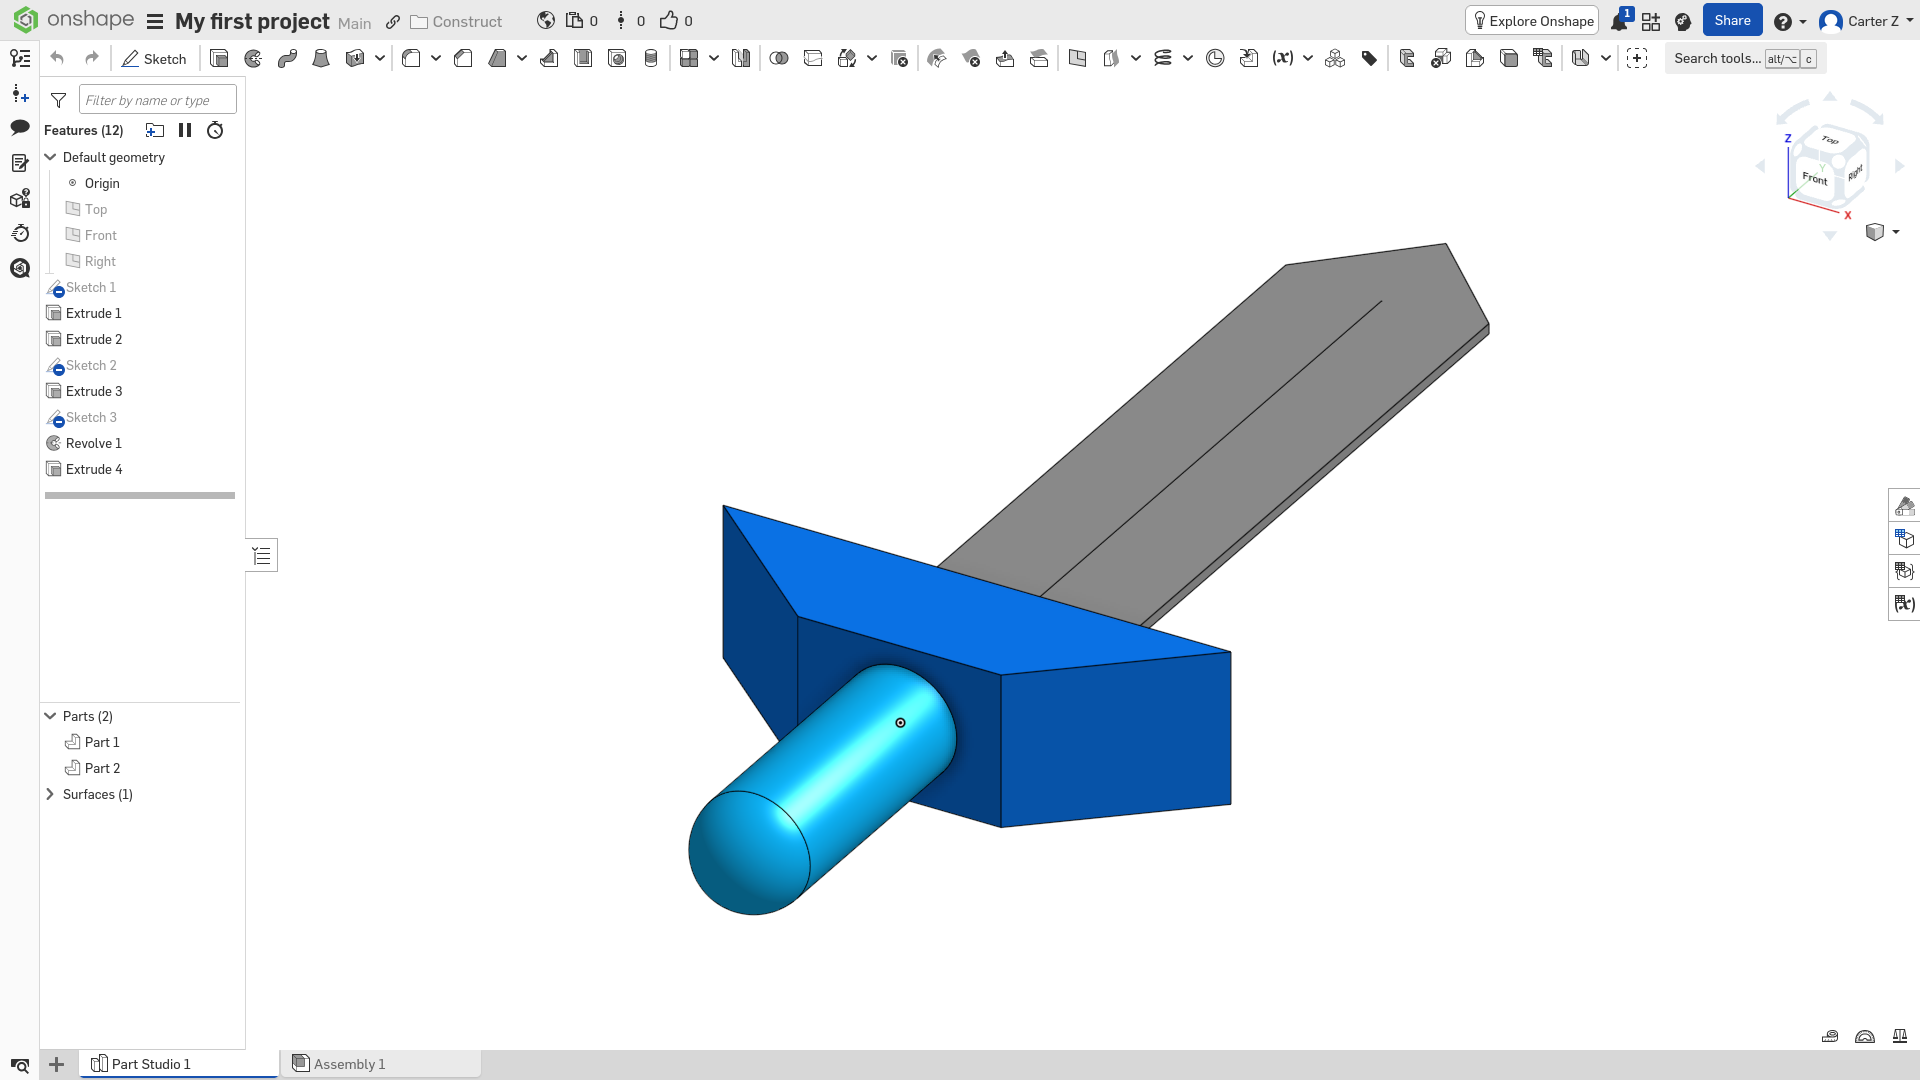Select the Extrude tool in toolbar

tap(219, 59)
